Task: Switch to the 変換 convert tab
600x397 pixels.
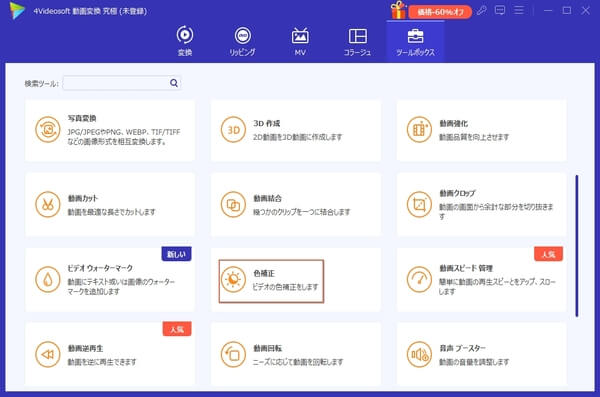Action: pyautogui.click(x=185, y=41)
